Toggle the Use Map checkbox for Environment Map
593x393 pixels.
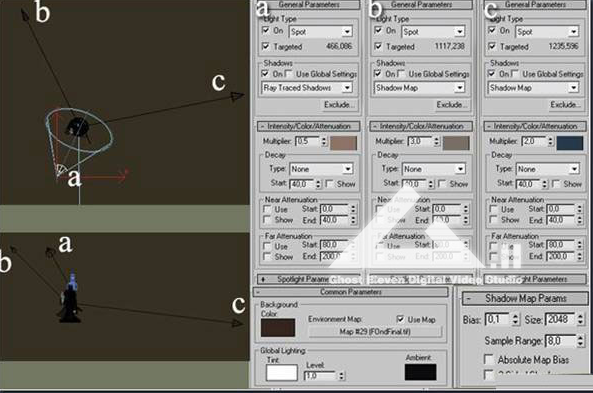pos(400,319)
